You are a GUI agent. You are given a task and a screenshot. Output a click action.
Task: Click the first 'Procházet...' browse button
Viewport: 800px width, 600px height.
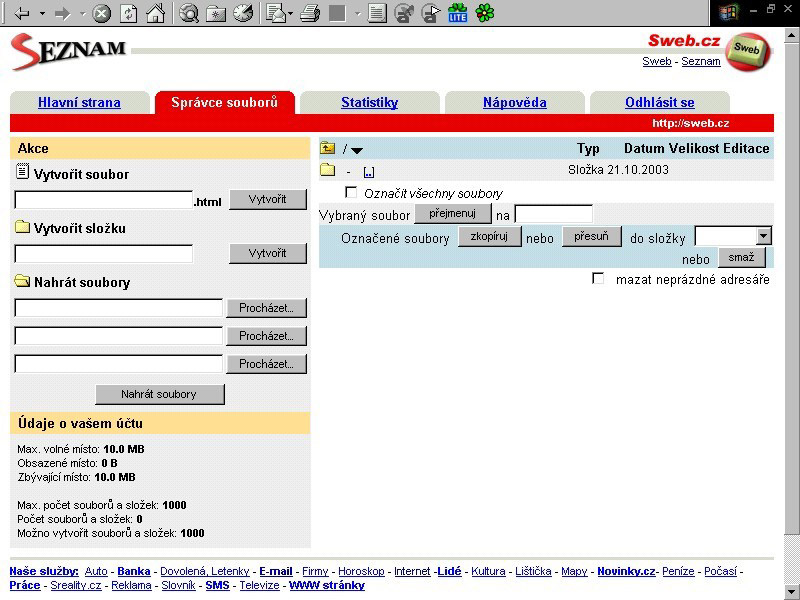pyautogui.click(x=266, y=308)
